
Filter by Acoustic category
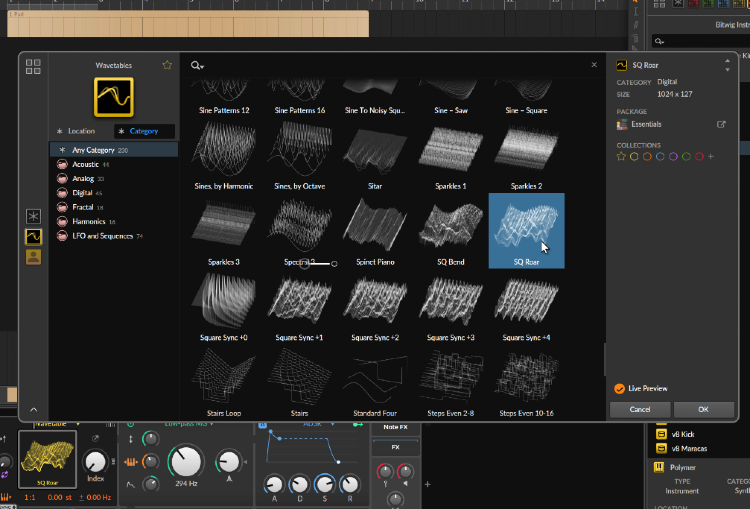[114, 165]
